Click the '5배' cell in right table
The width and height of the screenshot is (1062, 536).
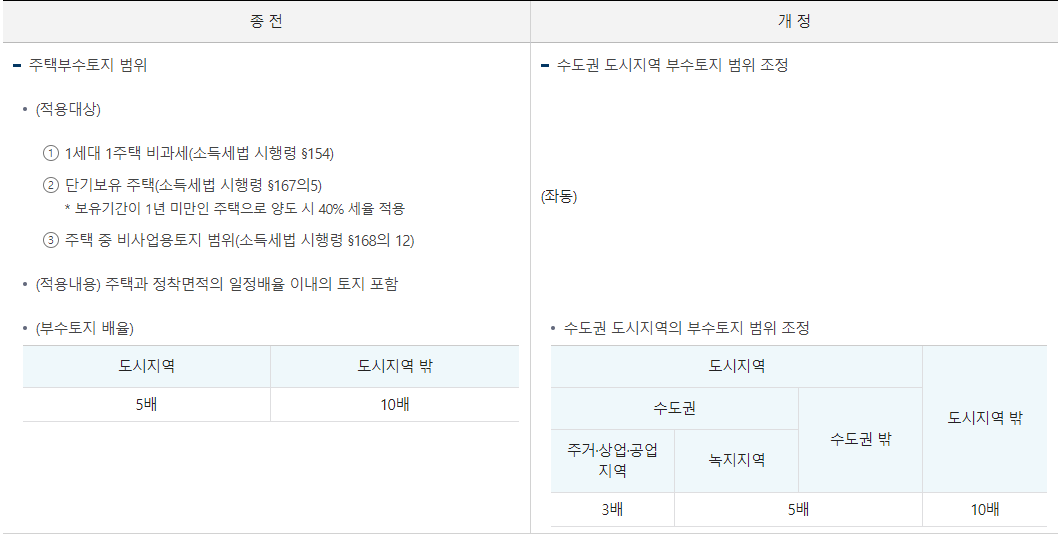[799, 510]
